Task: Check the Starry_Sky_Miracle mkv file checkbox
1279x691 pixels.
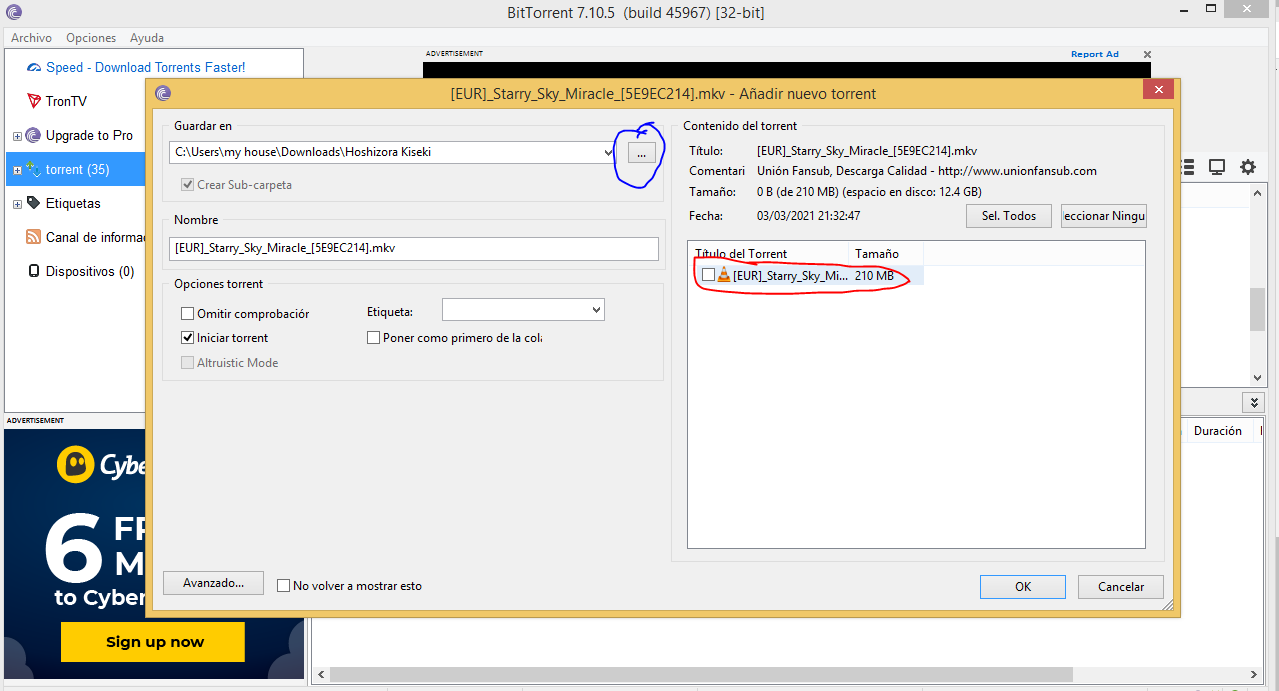Action: click(x=708, y=275)
